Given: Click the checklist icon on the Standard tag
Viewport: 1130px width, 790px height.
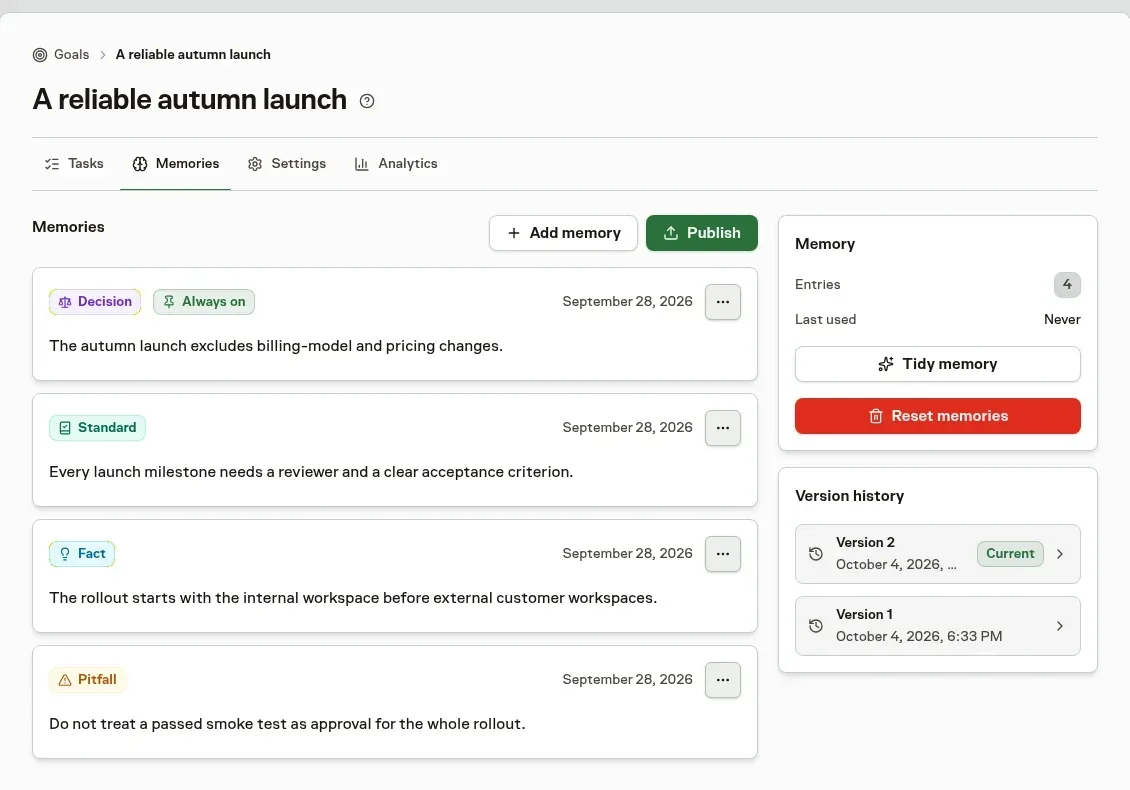Looking at the screenshot, I should coord(65,427).
